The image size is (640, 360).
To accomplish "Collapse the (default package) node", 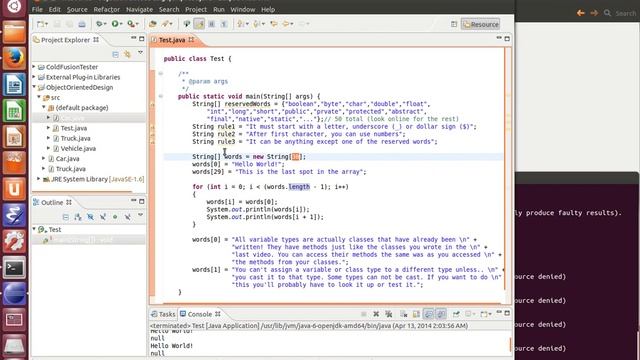I will pyautogui.click(x=44, y=107).
